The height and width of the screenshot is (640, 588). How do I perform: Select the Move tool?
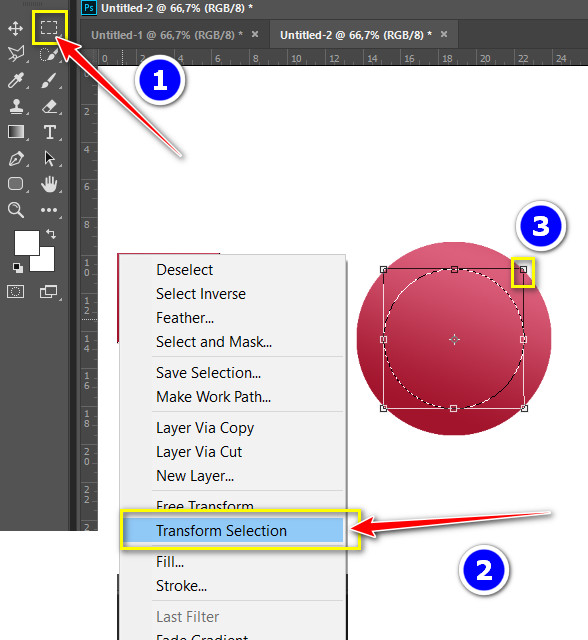[x=16, y=29]
